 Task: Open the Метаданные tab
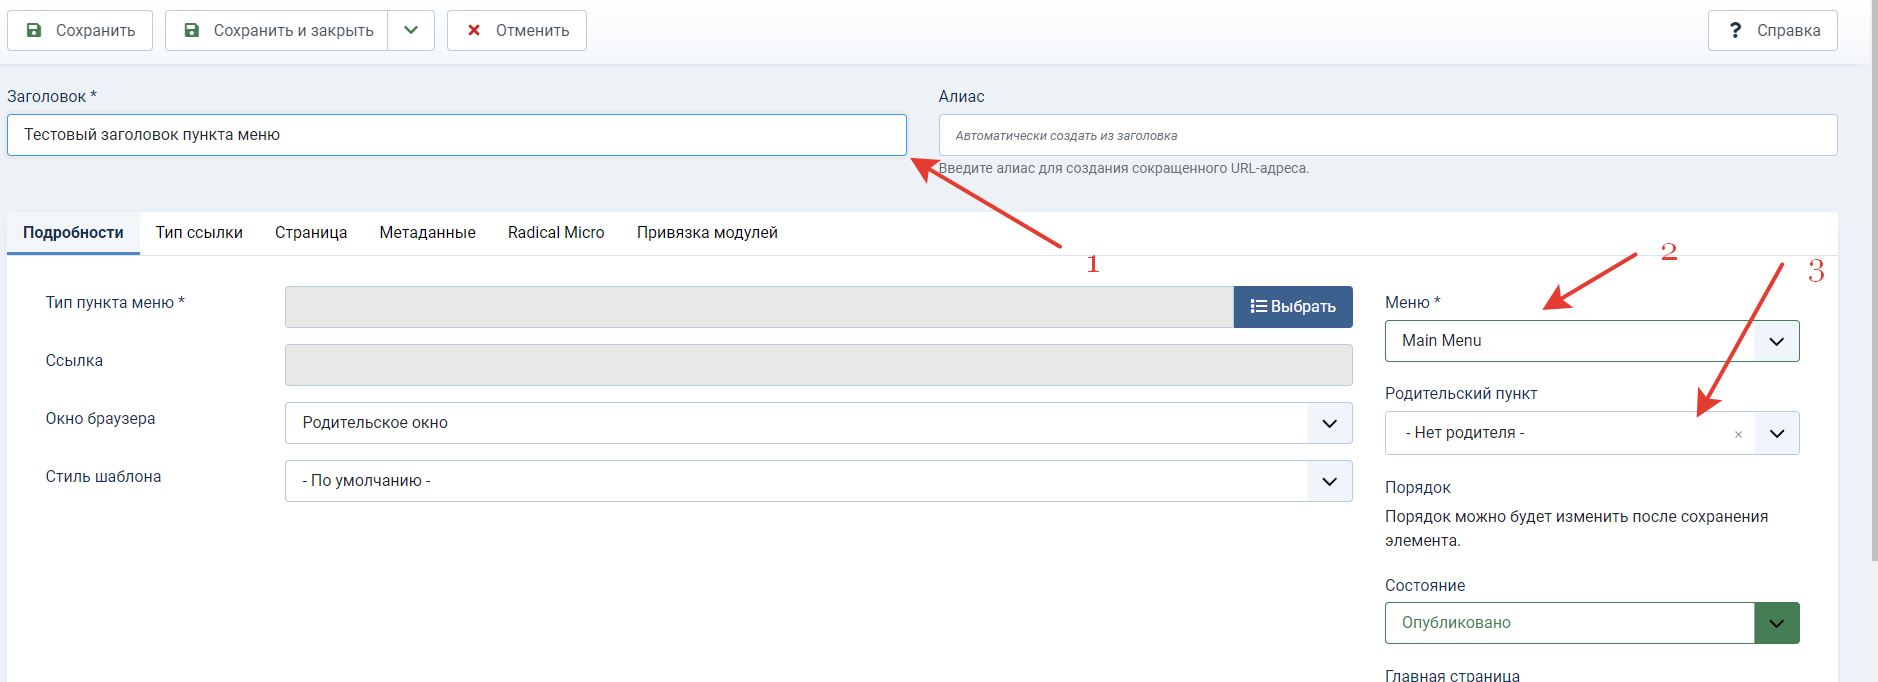[427, 233]
